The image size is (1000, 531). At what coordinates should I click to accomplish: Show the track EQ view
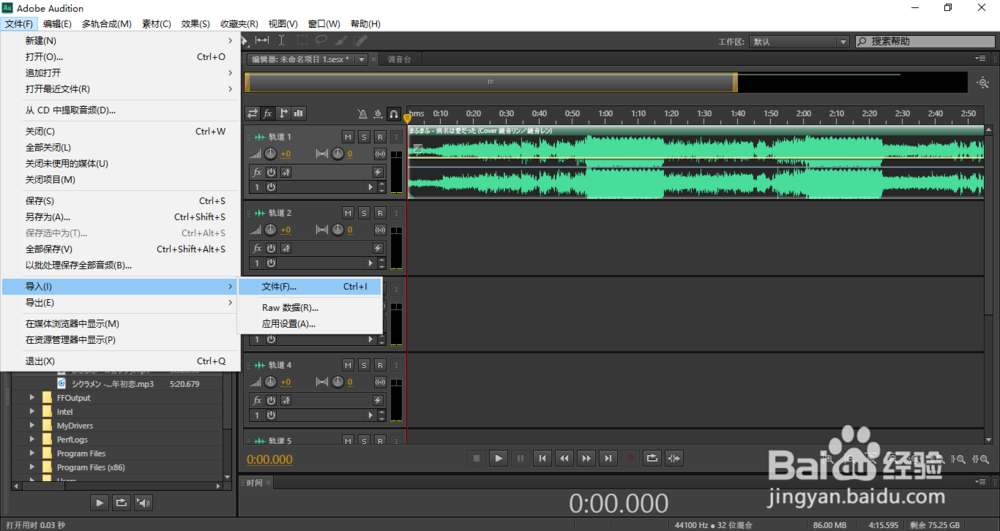tap(298, 113)
